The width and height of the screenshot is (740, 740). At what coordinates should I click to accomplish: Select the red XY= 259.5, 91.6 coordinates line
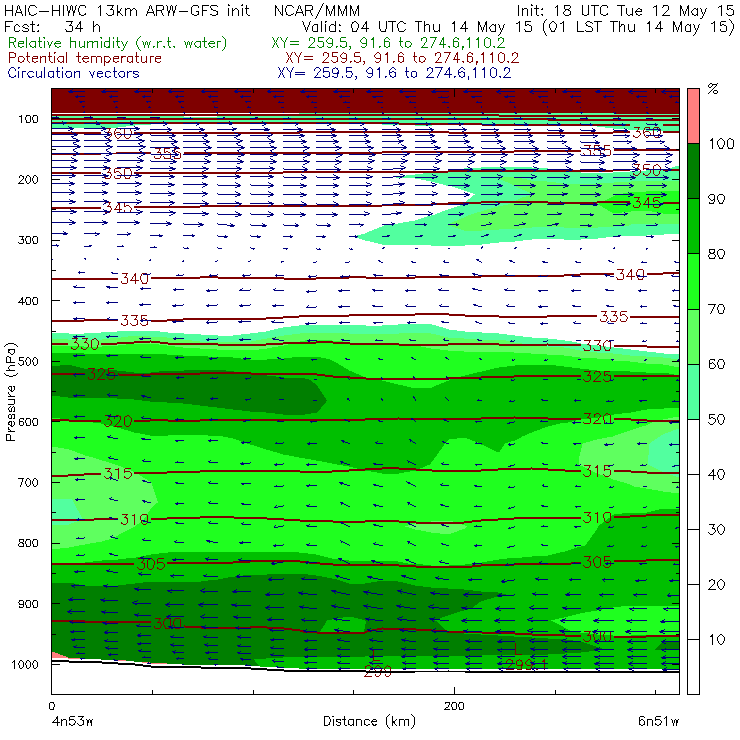pos(402,58)
